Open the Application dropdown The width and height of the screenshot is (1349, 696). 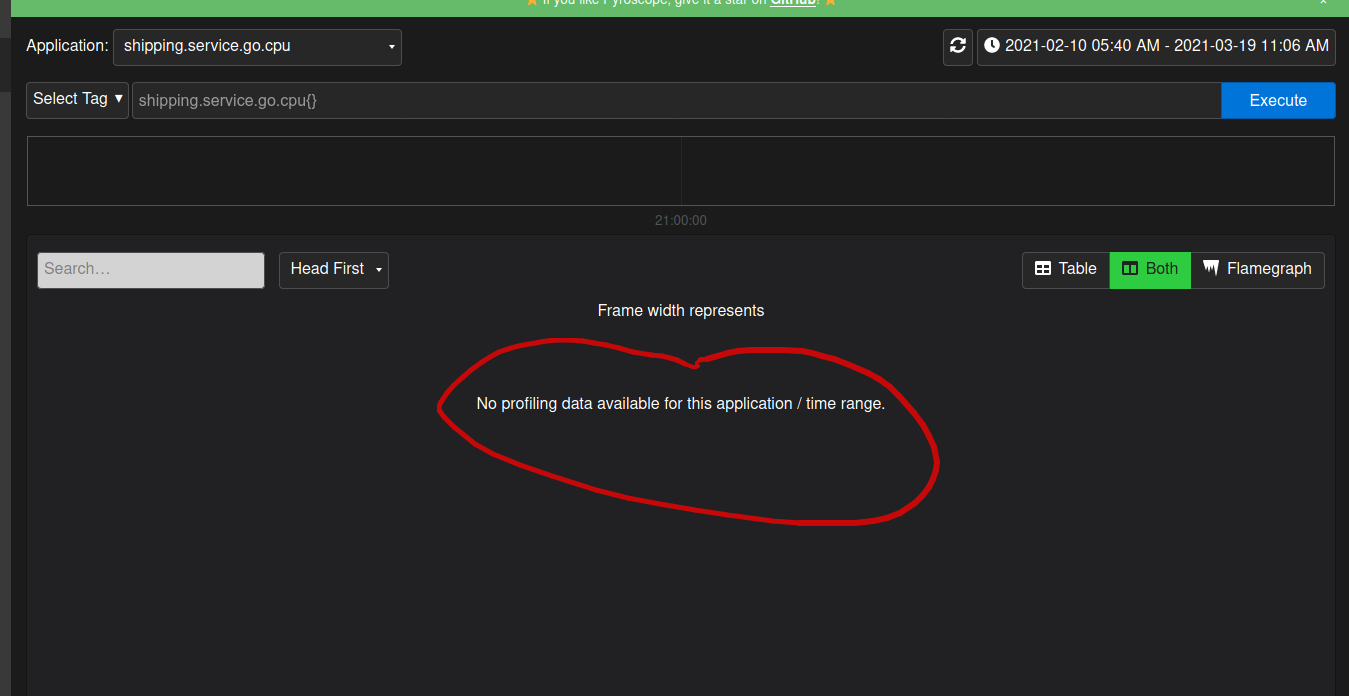[x=257, y=46]
